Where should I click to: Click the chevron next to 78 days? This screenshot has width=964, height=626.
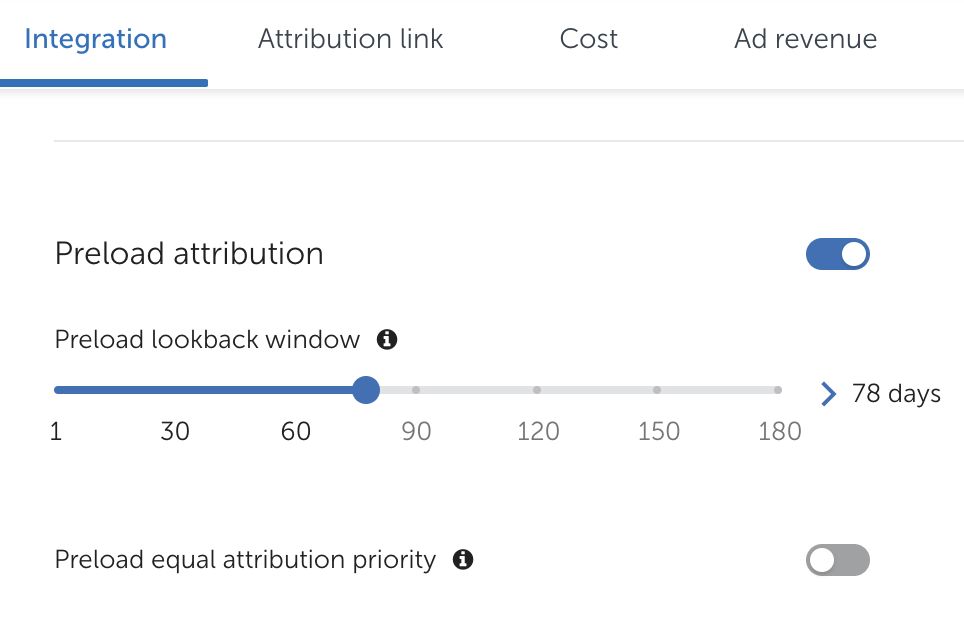tap(828, 394)
